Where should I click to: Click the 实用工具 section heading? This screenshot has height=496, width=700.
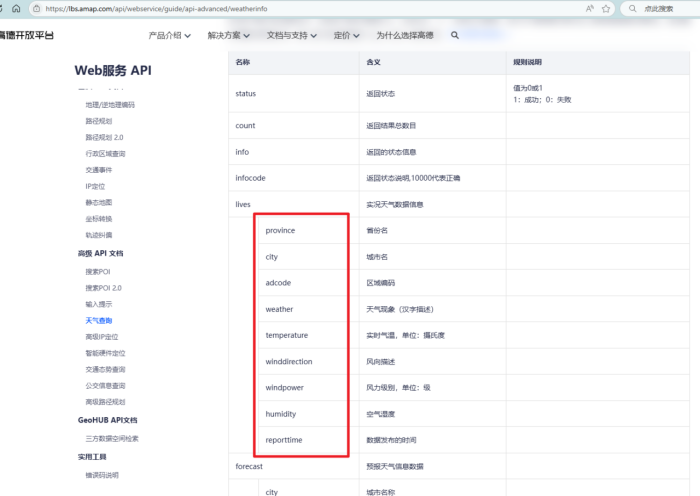click(x=92, y=457)
